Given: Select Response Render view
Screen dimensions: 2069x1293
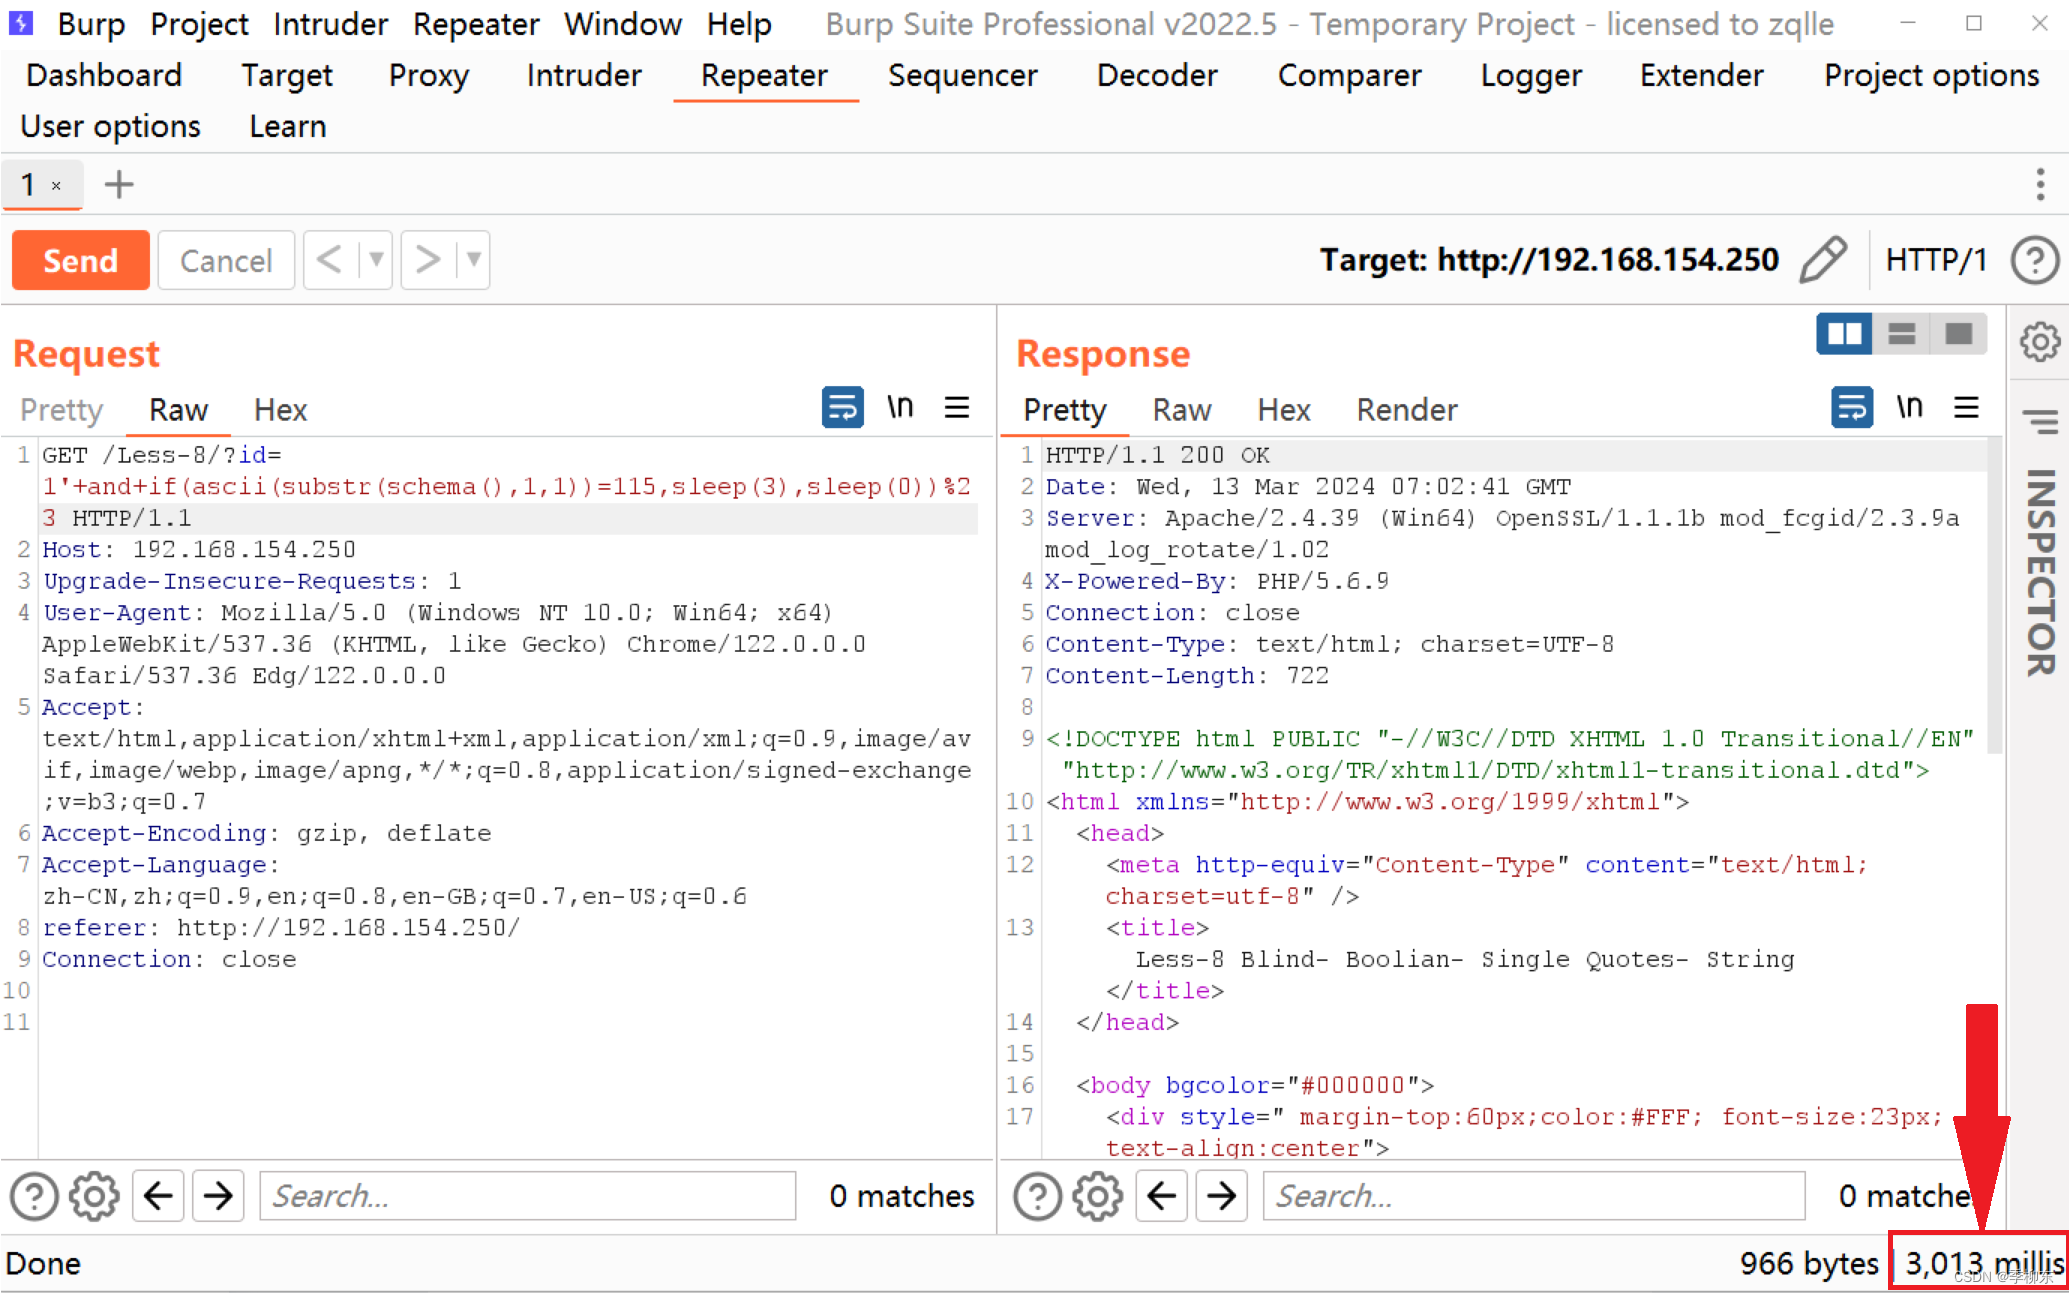Looking at the screenshot, I should [x=1407, y=410].
